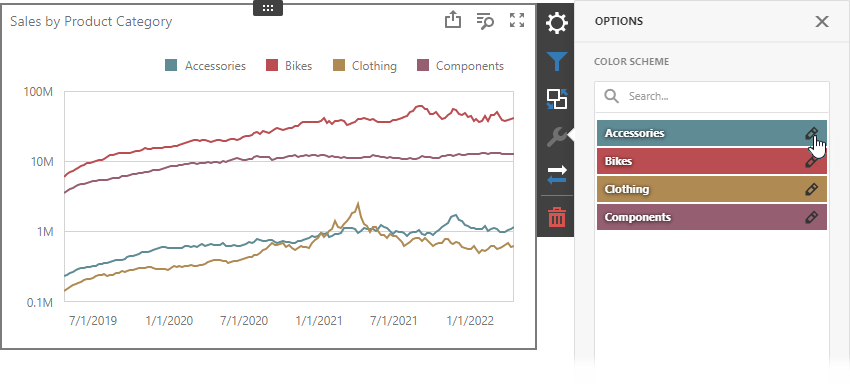Click the Sales by Product Category title

pyautogui.click(x=91, y=22)
